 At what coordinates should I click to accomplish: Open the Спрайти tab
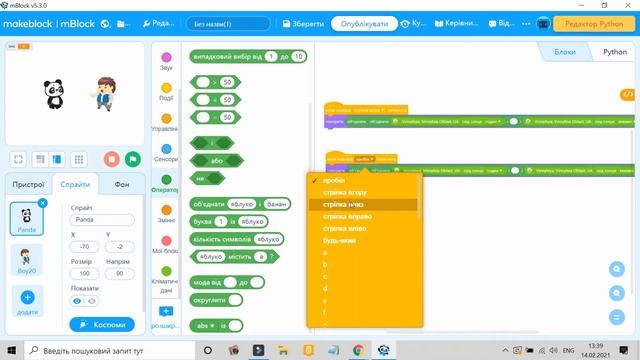coord(75,184)
